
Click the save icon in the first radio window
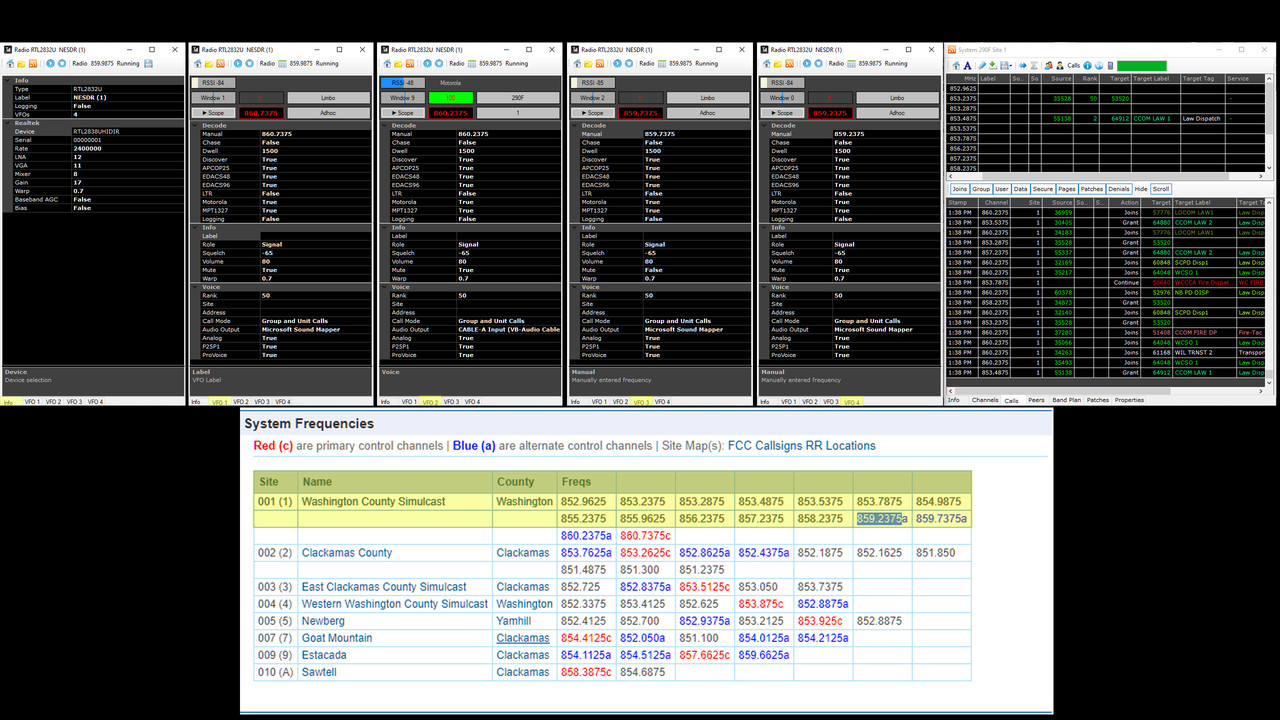pyautogui.click(x=149, y=65)
